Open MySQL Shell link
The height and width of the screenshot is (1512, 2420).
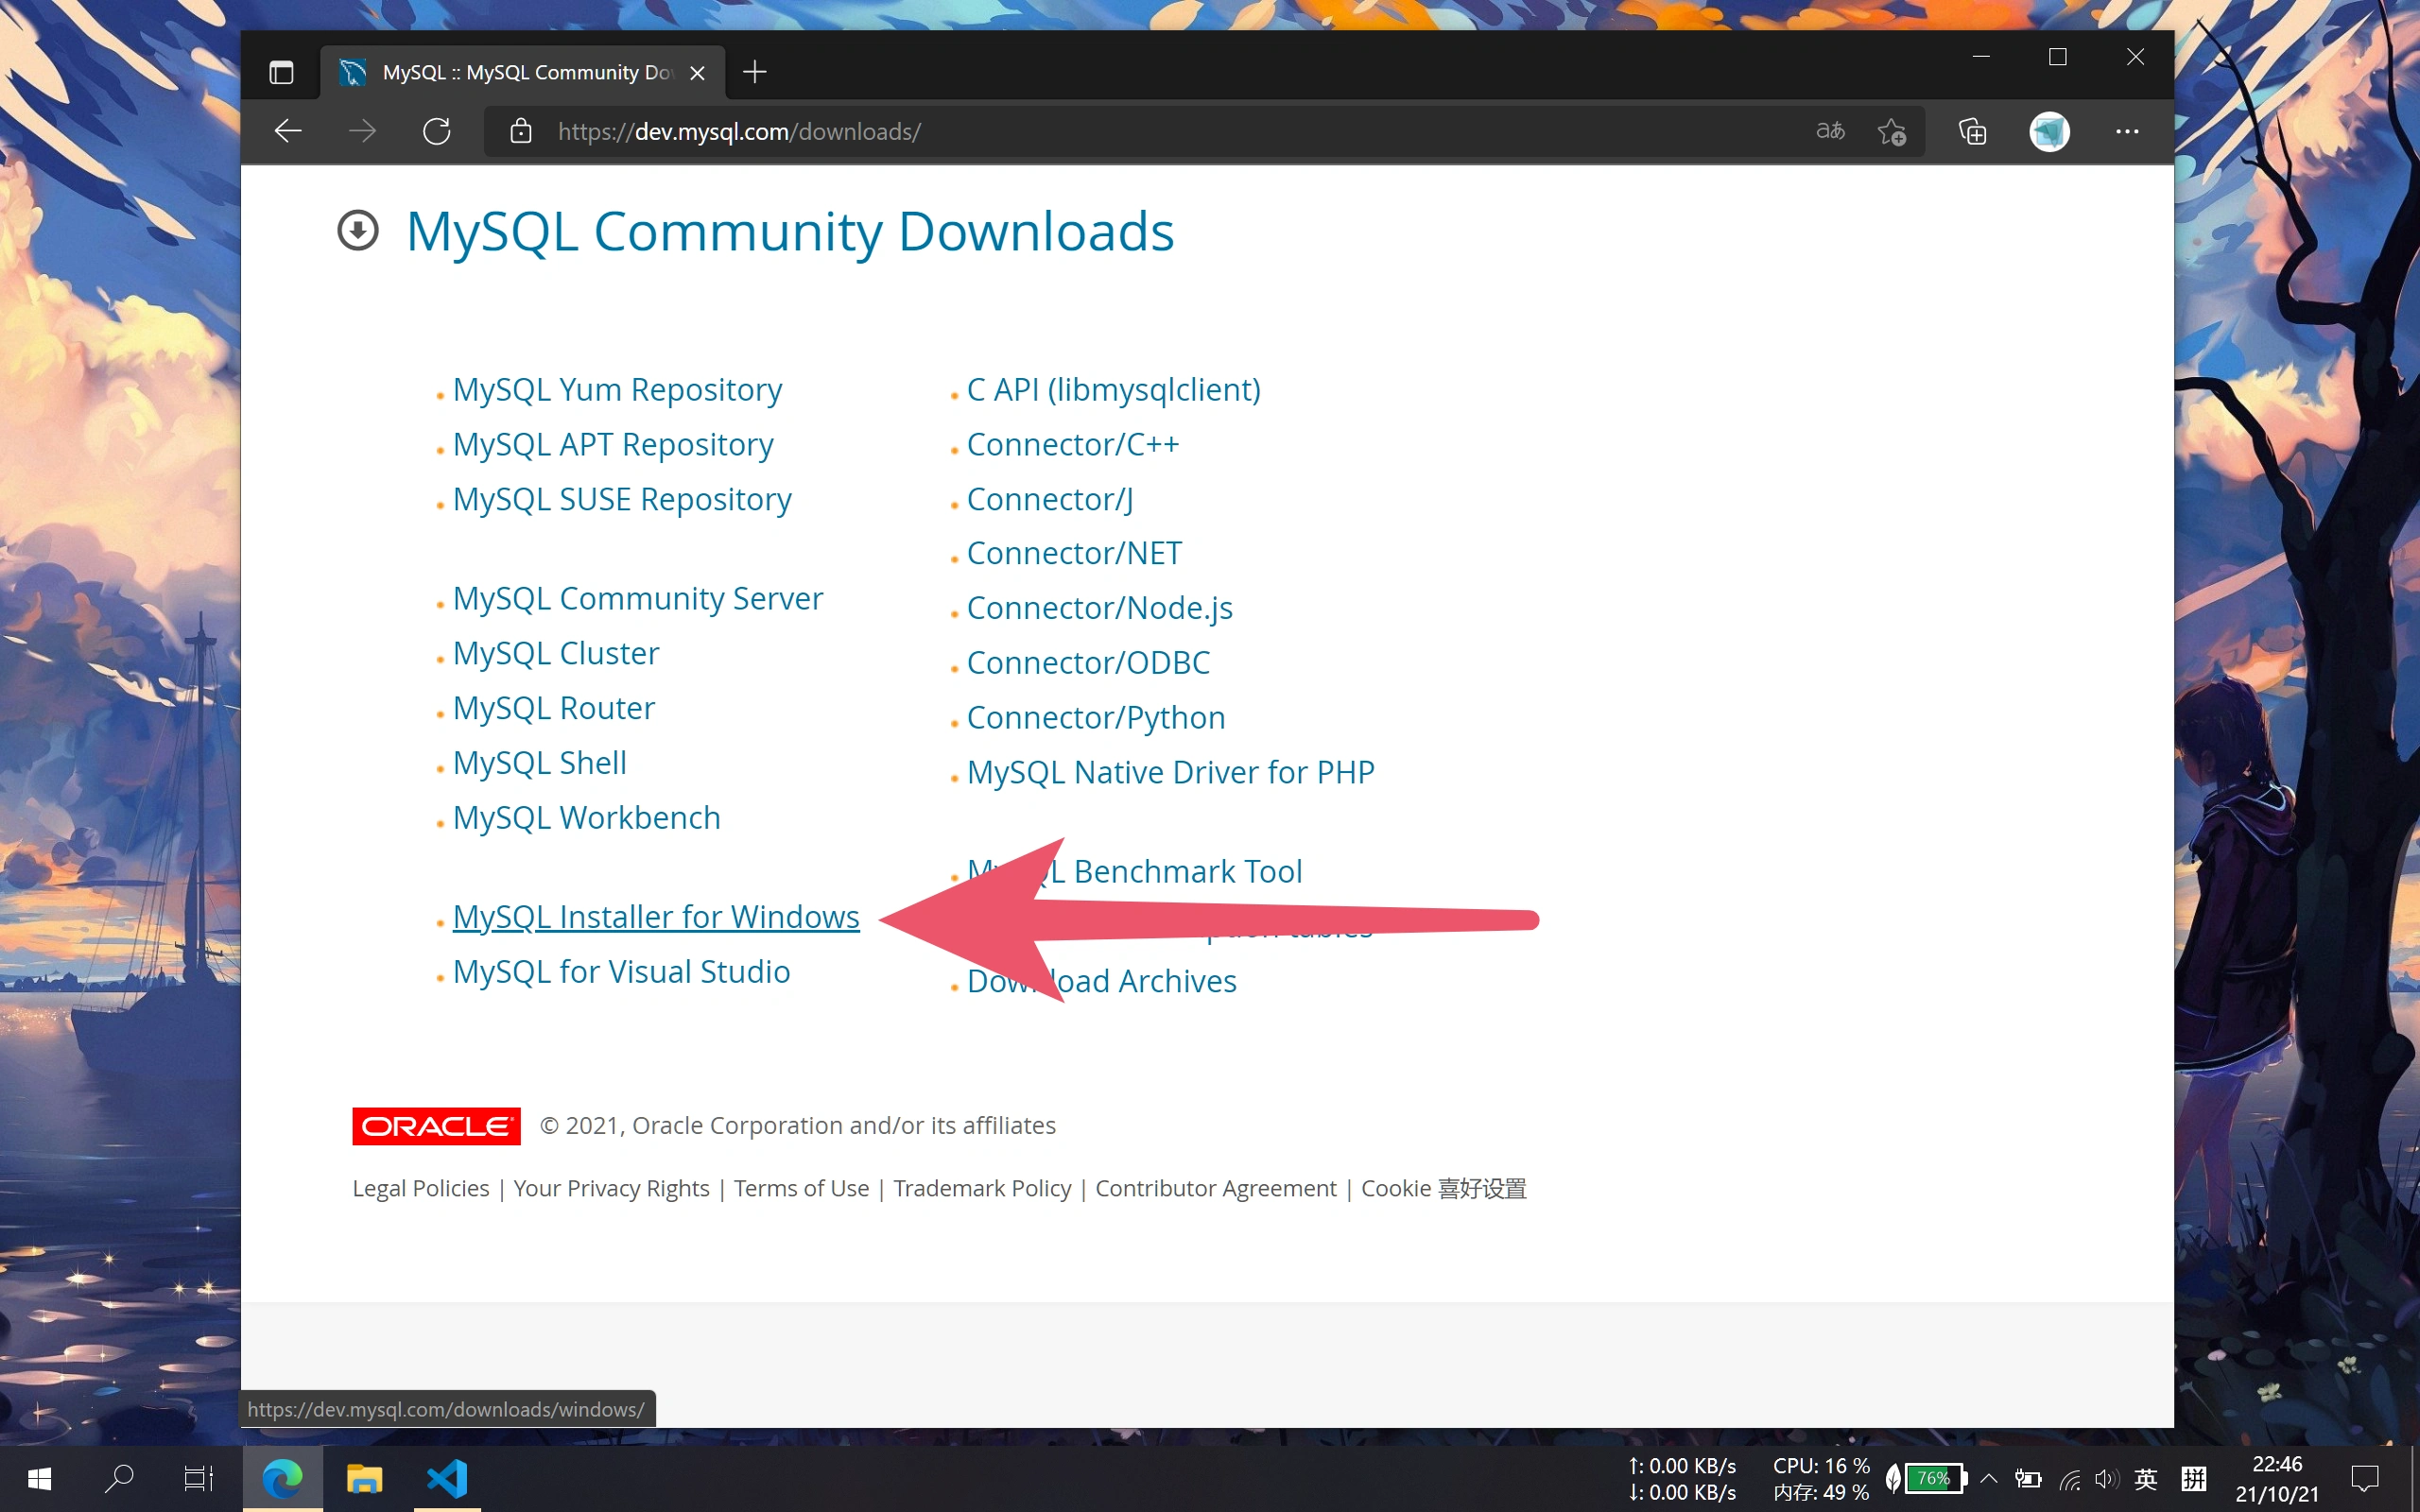pyautogui.click(x=540, y=763)
